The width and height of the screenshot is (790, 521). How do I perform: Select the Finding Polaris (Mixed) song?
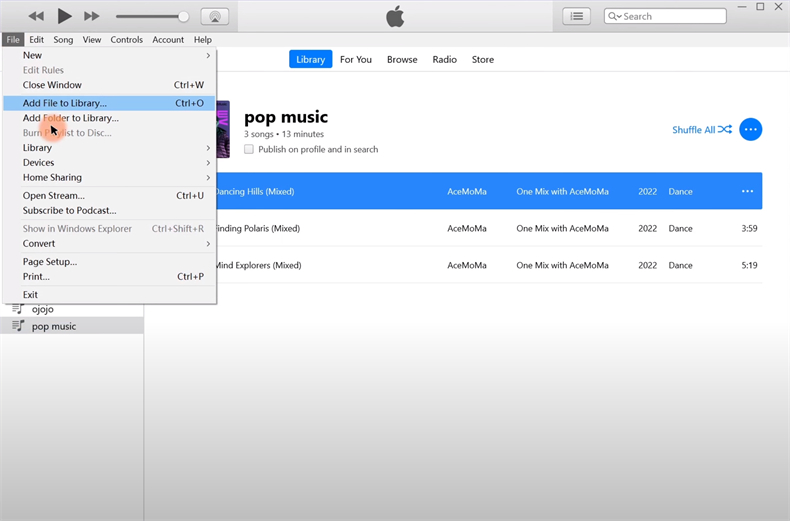tap(489, 228)
